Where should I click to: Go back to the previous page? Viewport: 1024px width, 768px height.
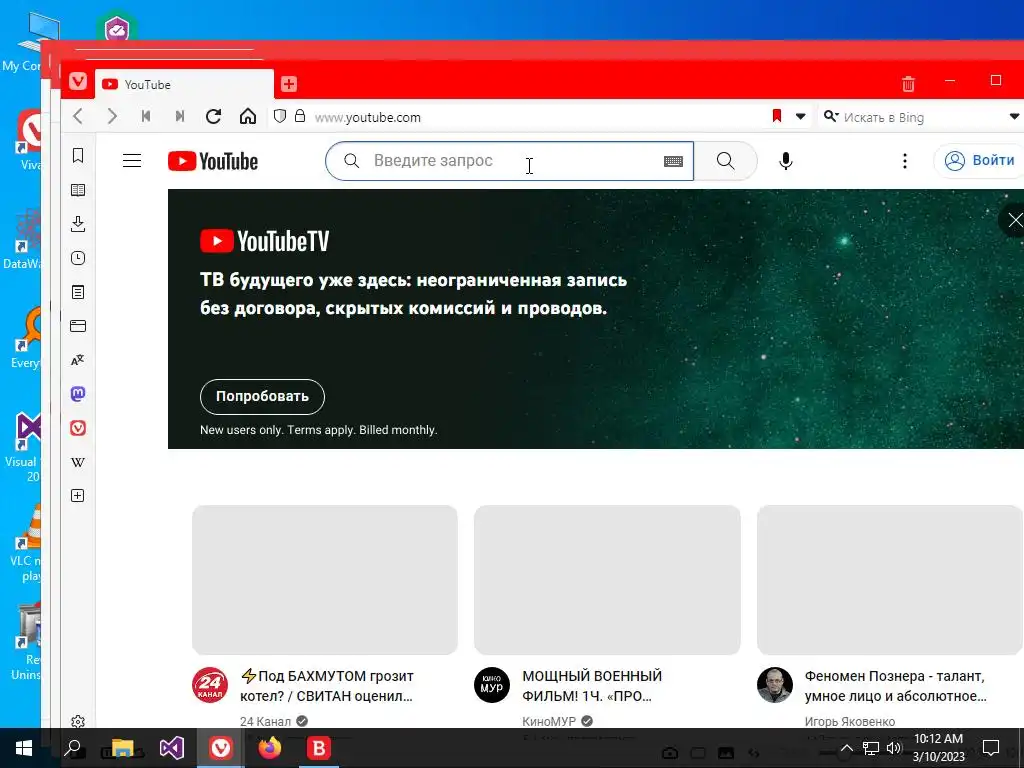click(x=78, y=116)
